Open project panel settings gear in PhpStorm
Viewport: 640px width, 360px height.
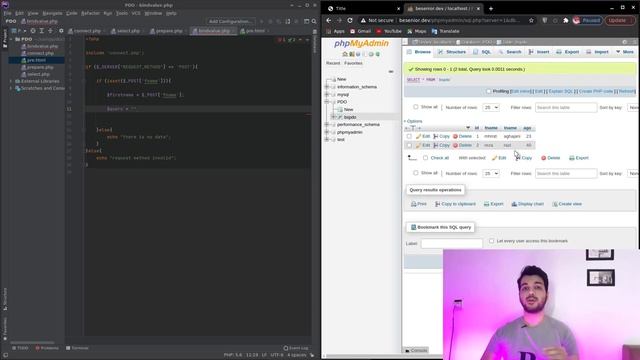[x=61, y=31]
